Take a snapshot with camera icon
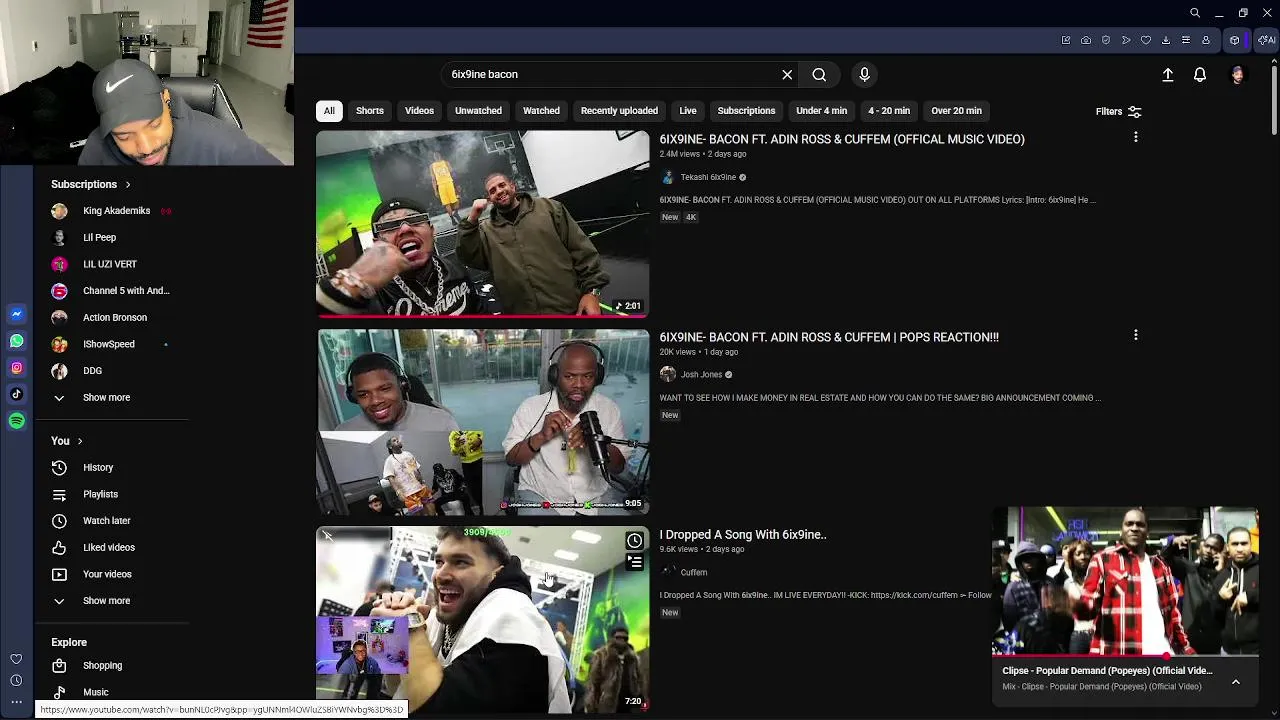 (x=1086, y=40)
